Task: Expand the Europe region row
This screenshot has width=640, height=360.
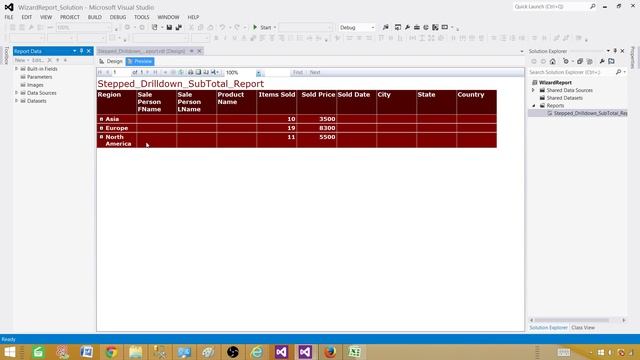Action: point(101,128)
